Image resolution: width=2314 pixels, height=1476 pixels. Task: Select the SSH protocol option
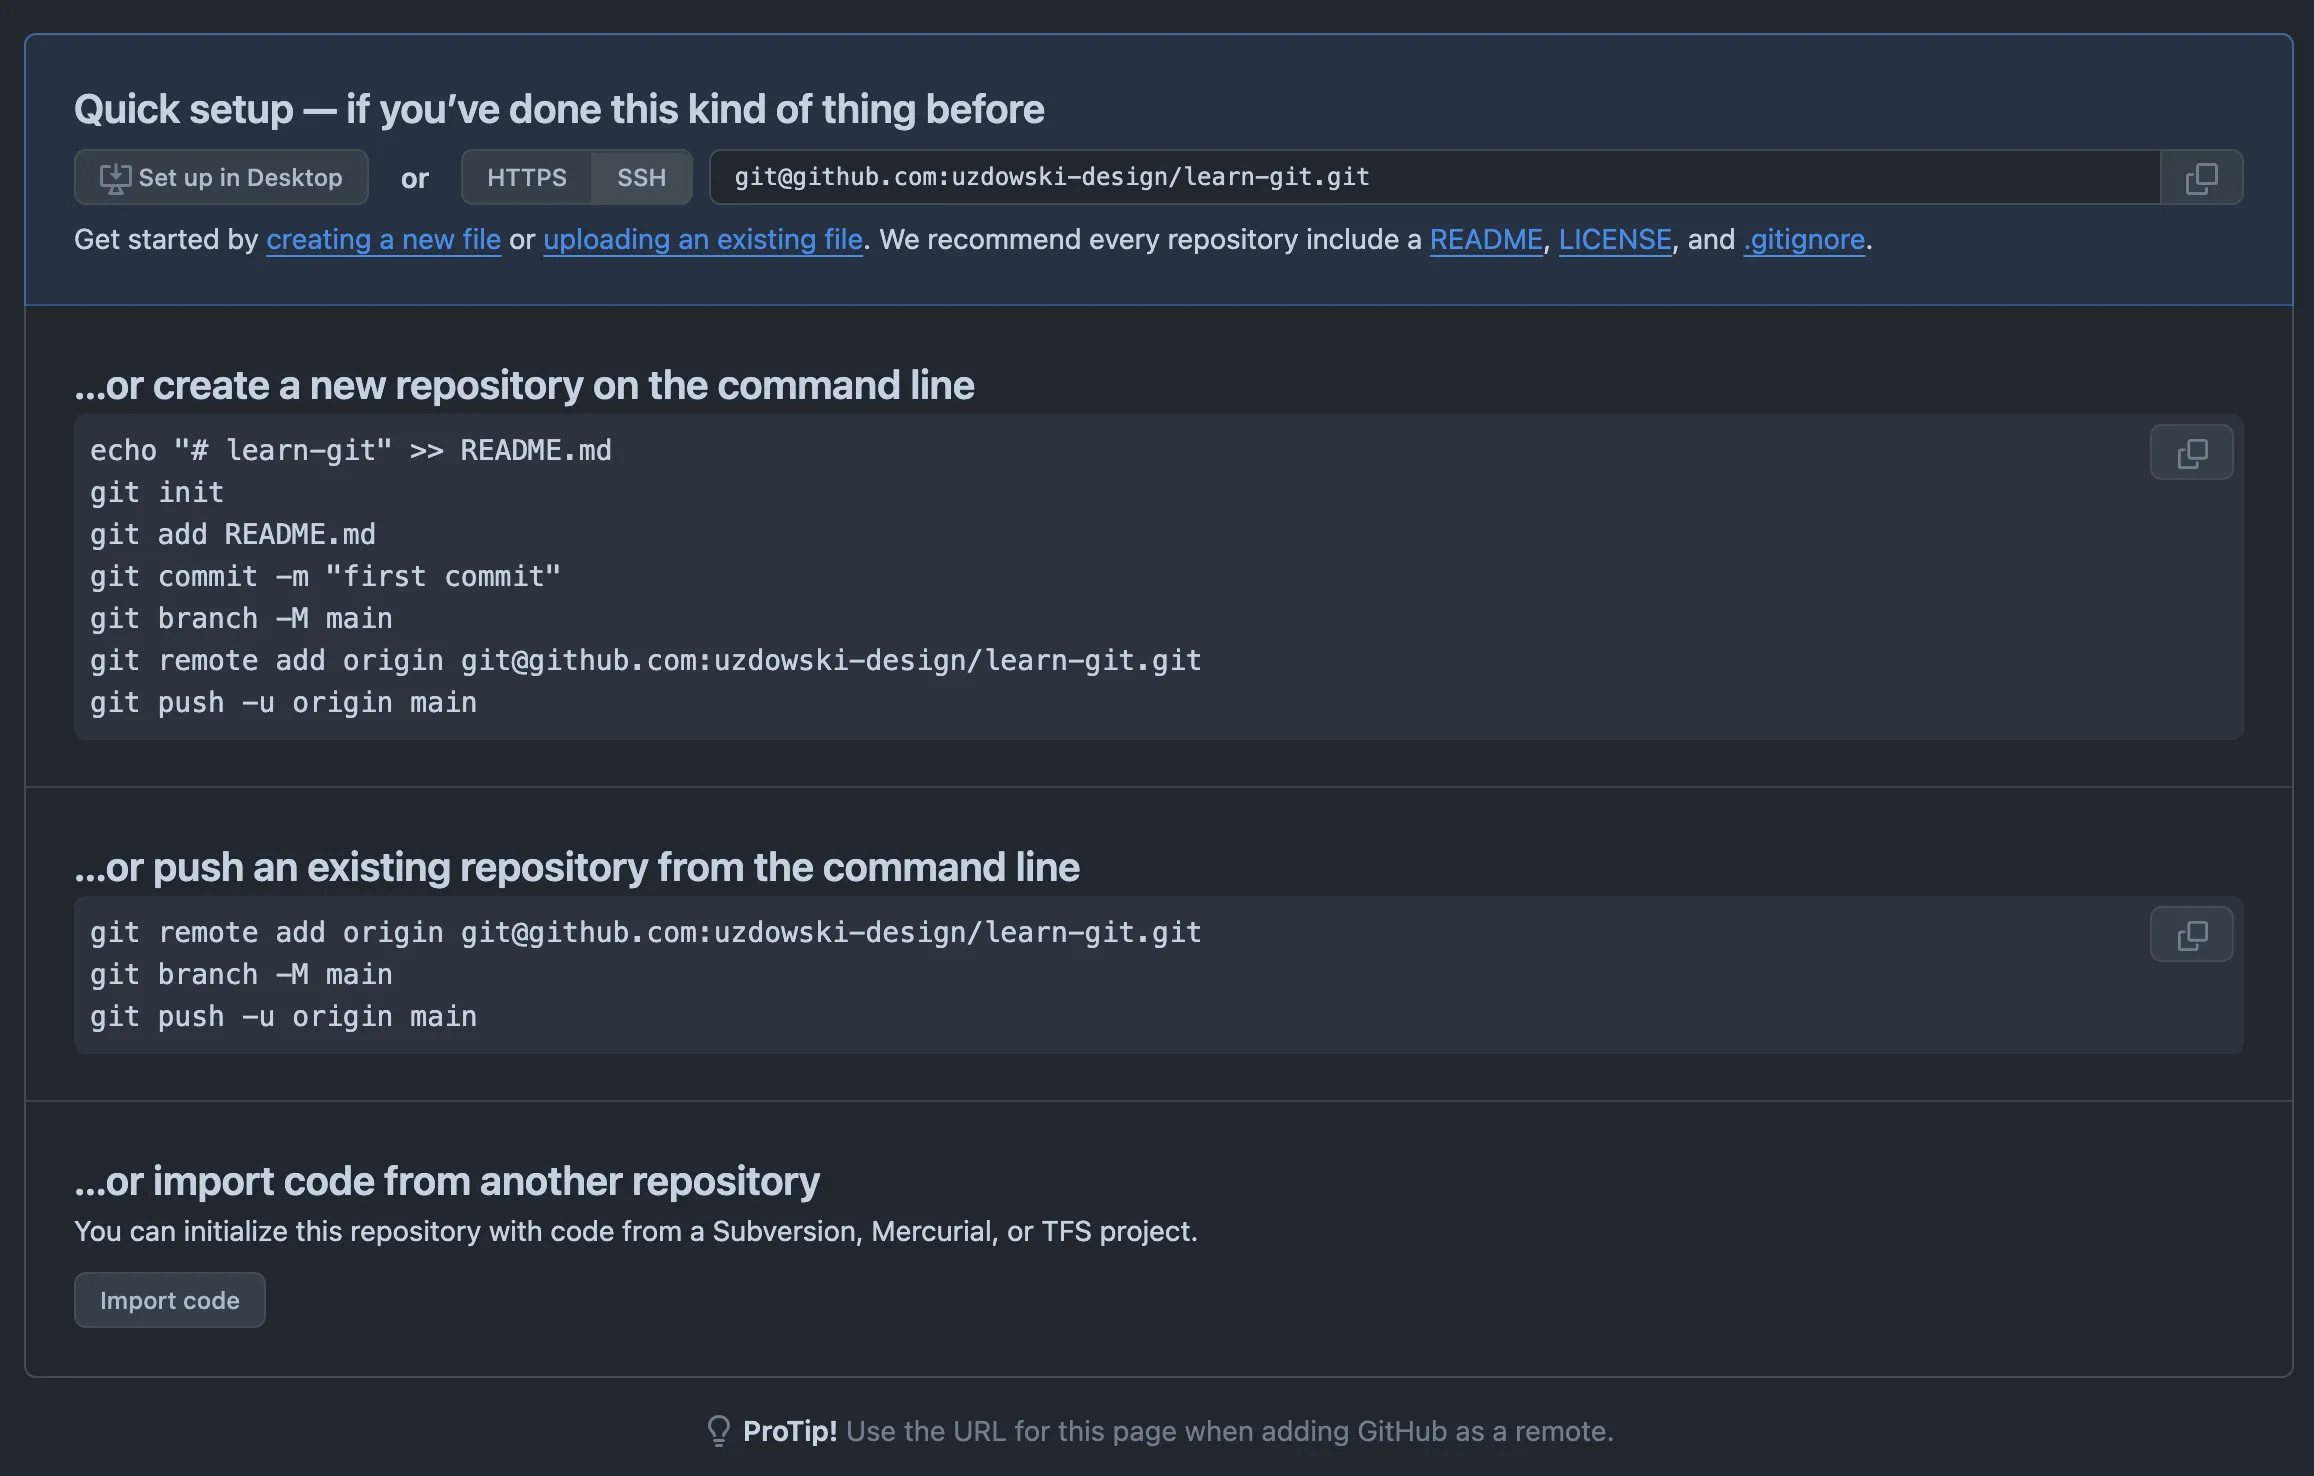(x=641, y=178)
